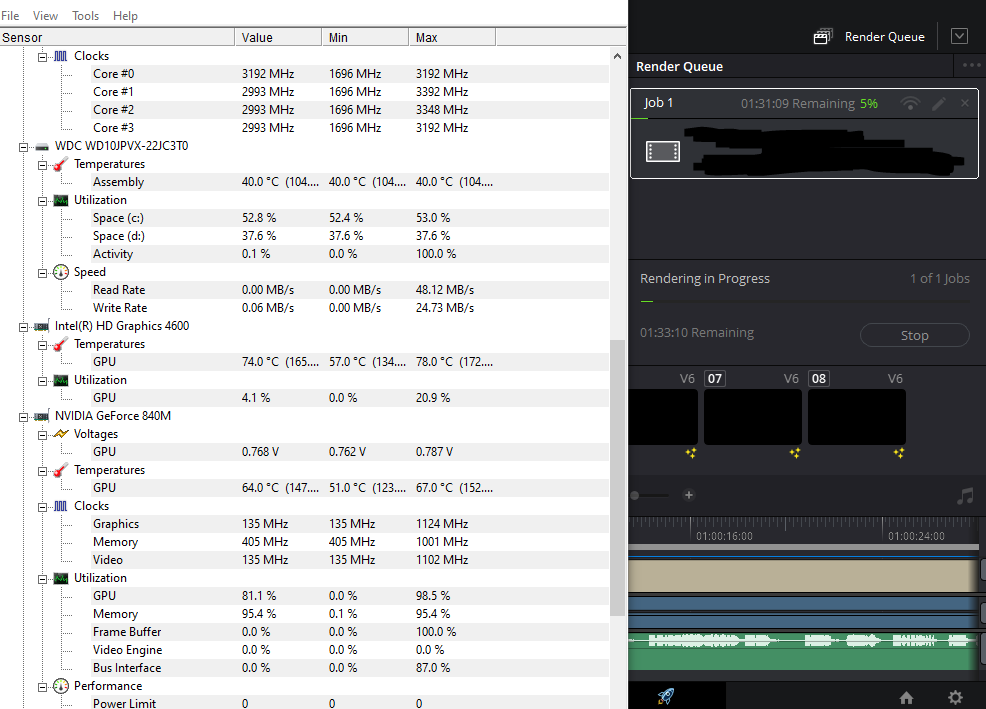Image resolution: width=986 pixels, height=709 pixels.
Task: Click the zoom slider handle
Action: coord(635,495)
